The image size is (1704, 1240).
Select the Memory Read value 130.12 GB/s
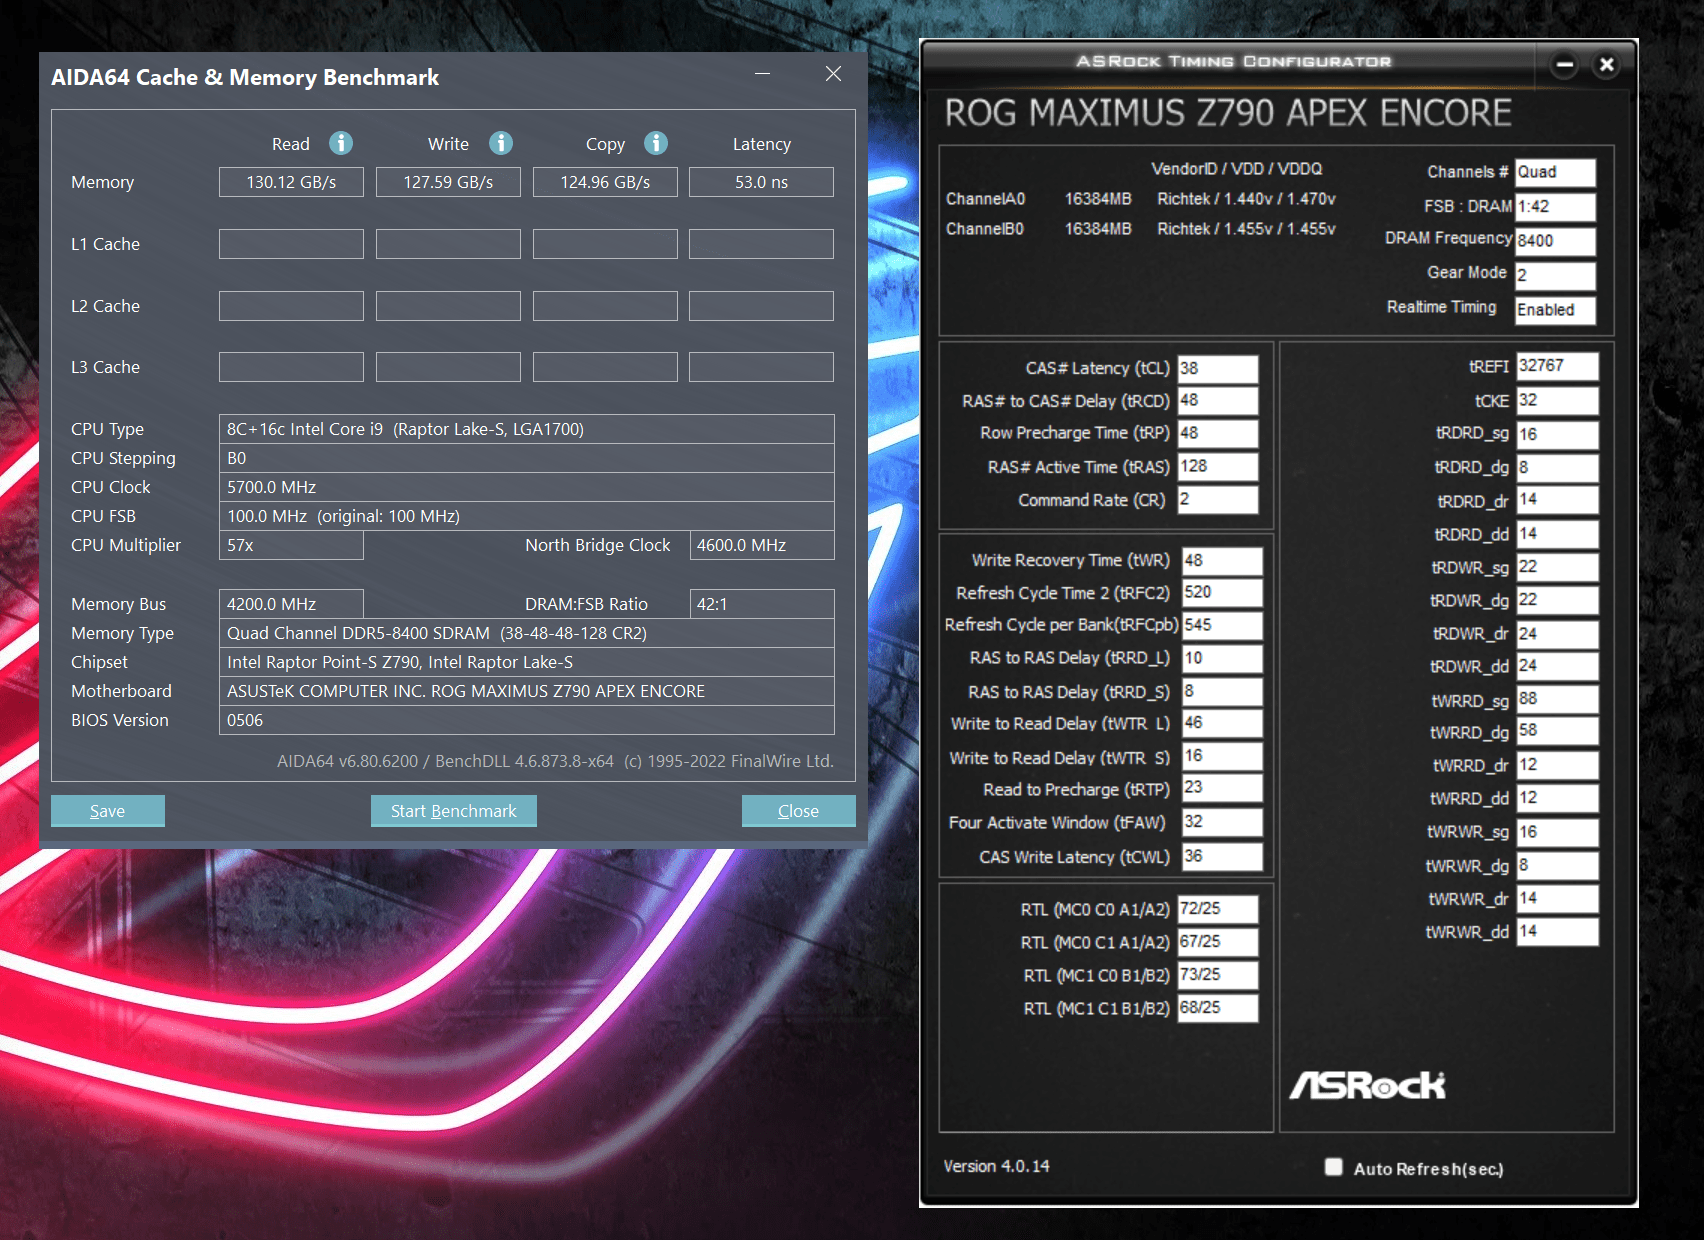pyautogui.click(x=291, y=182)
